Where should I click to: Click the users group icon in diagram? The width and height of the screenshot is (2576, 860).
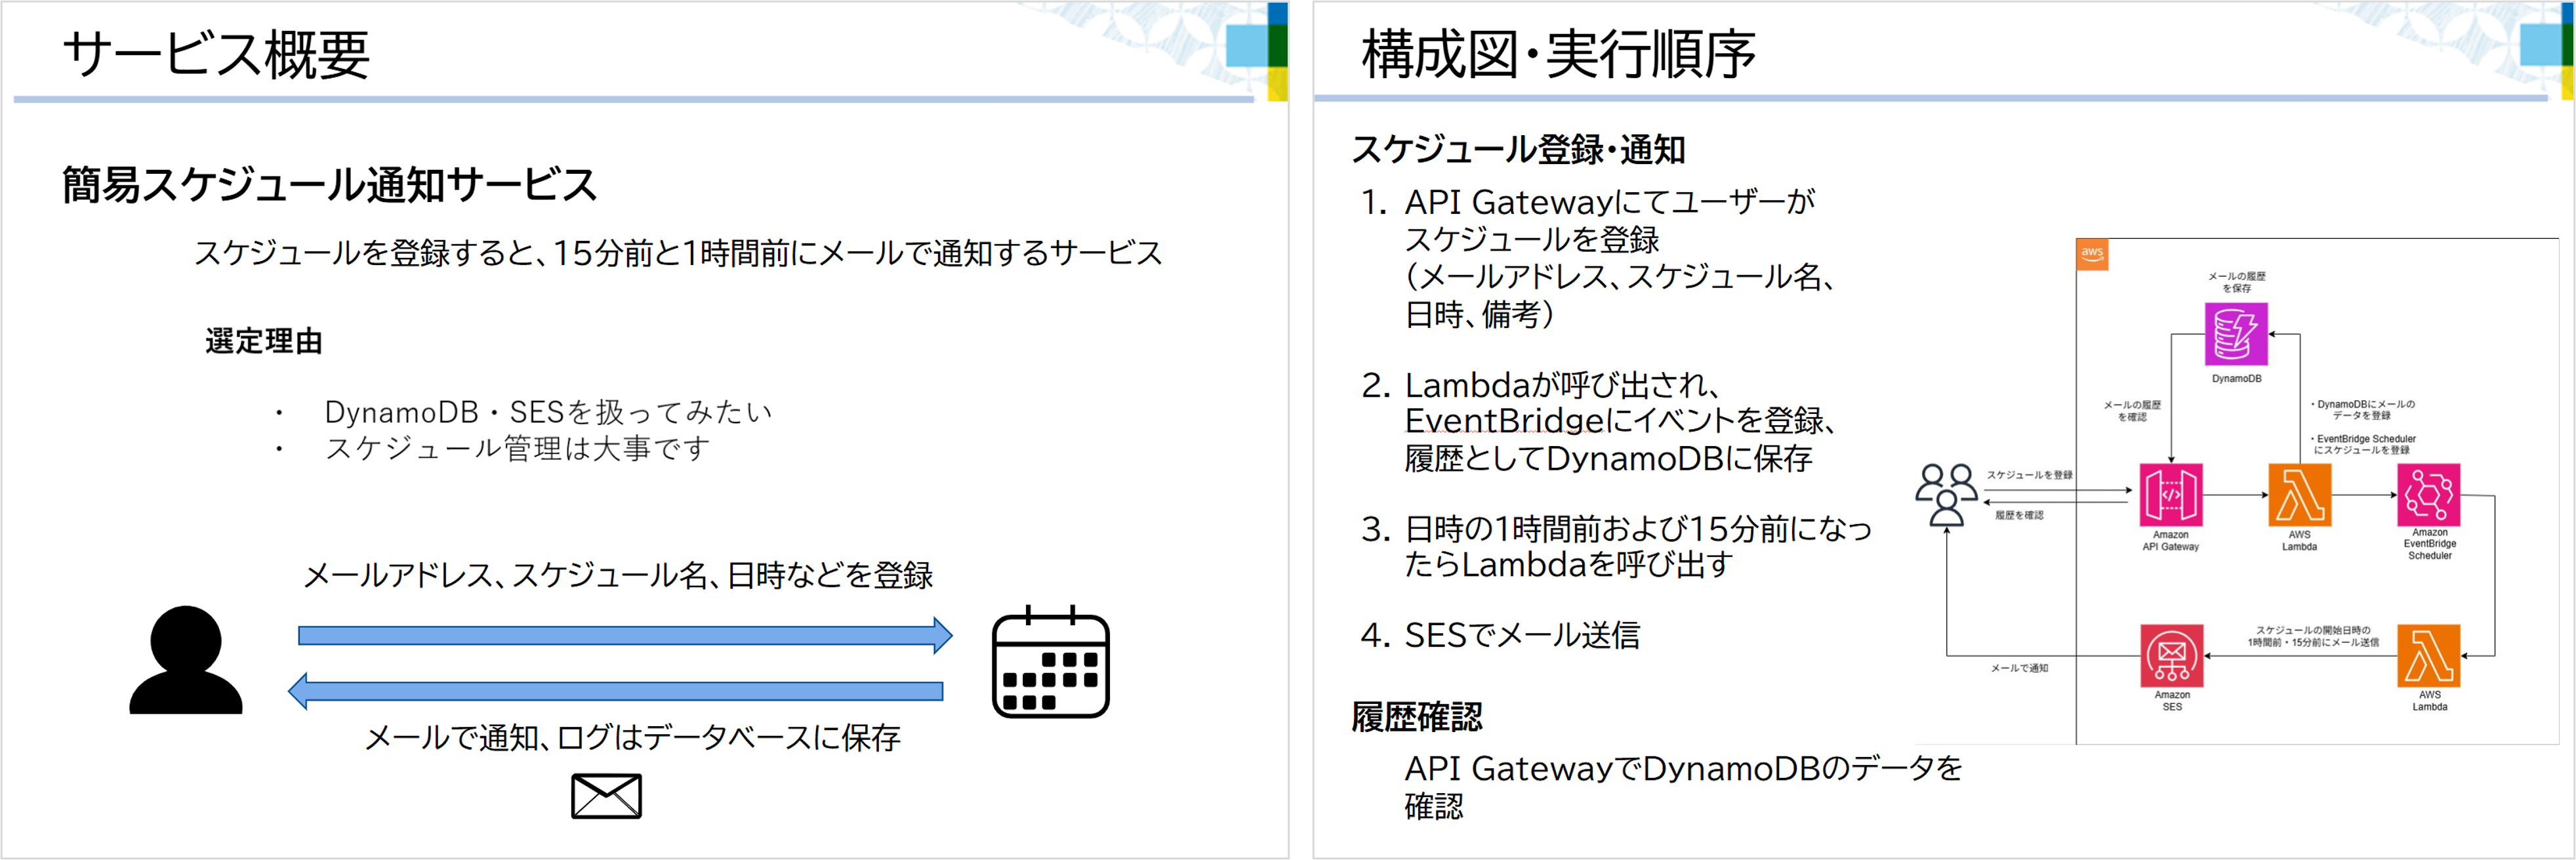(1945, 494)
